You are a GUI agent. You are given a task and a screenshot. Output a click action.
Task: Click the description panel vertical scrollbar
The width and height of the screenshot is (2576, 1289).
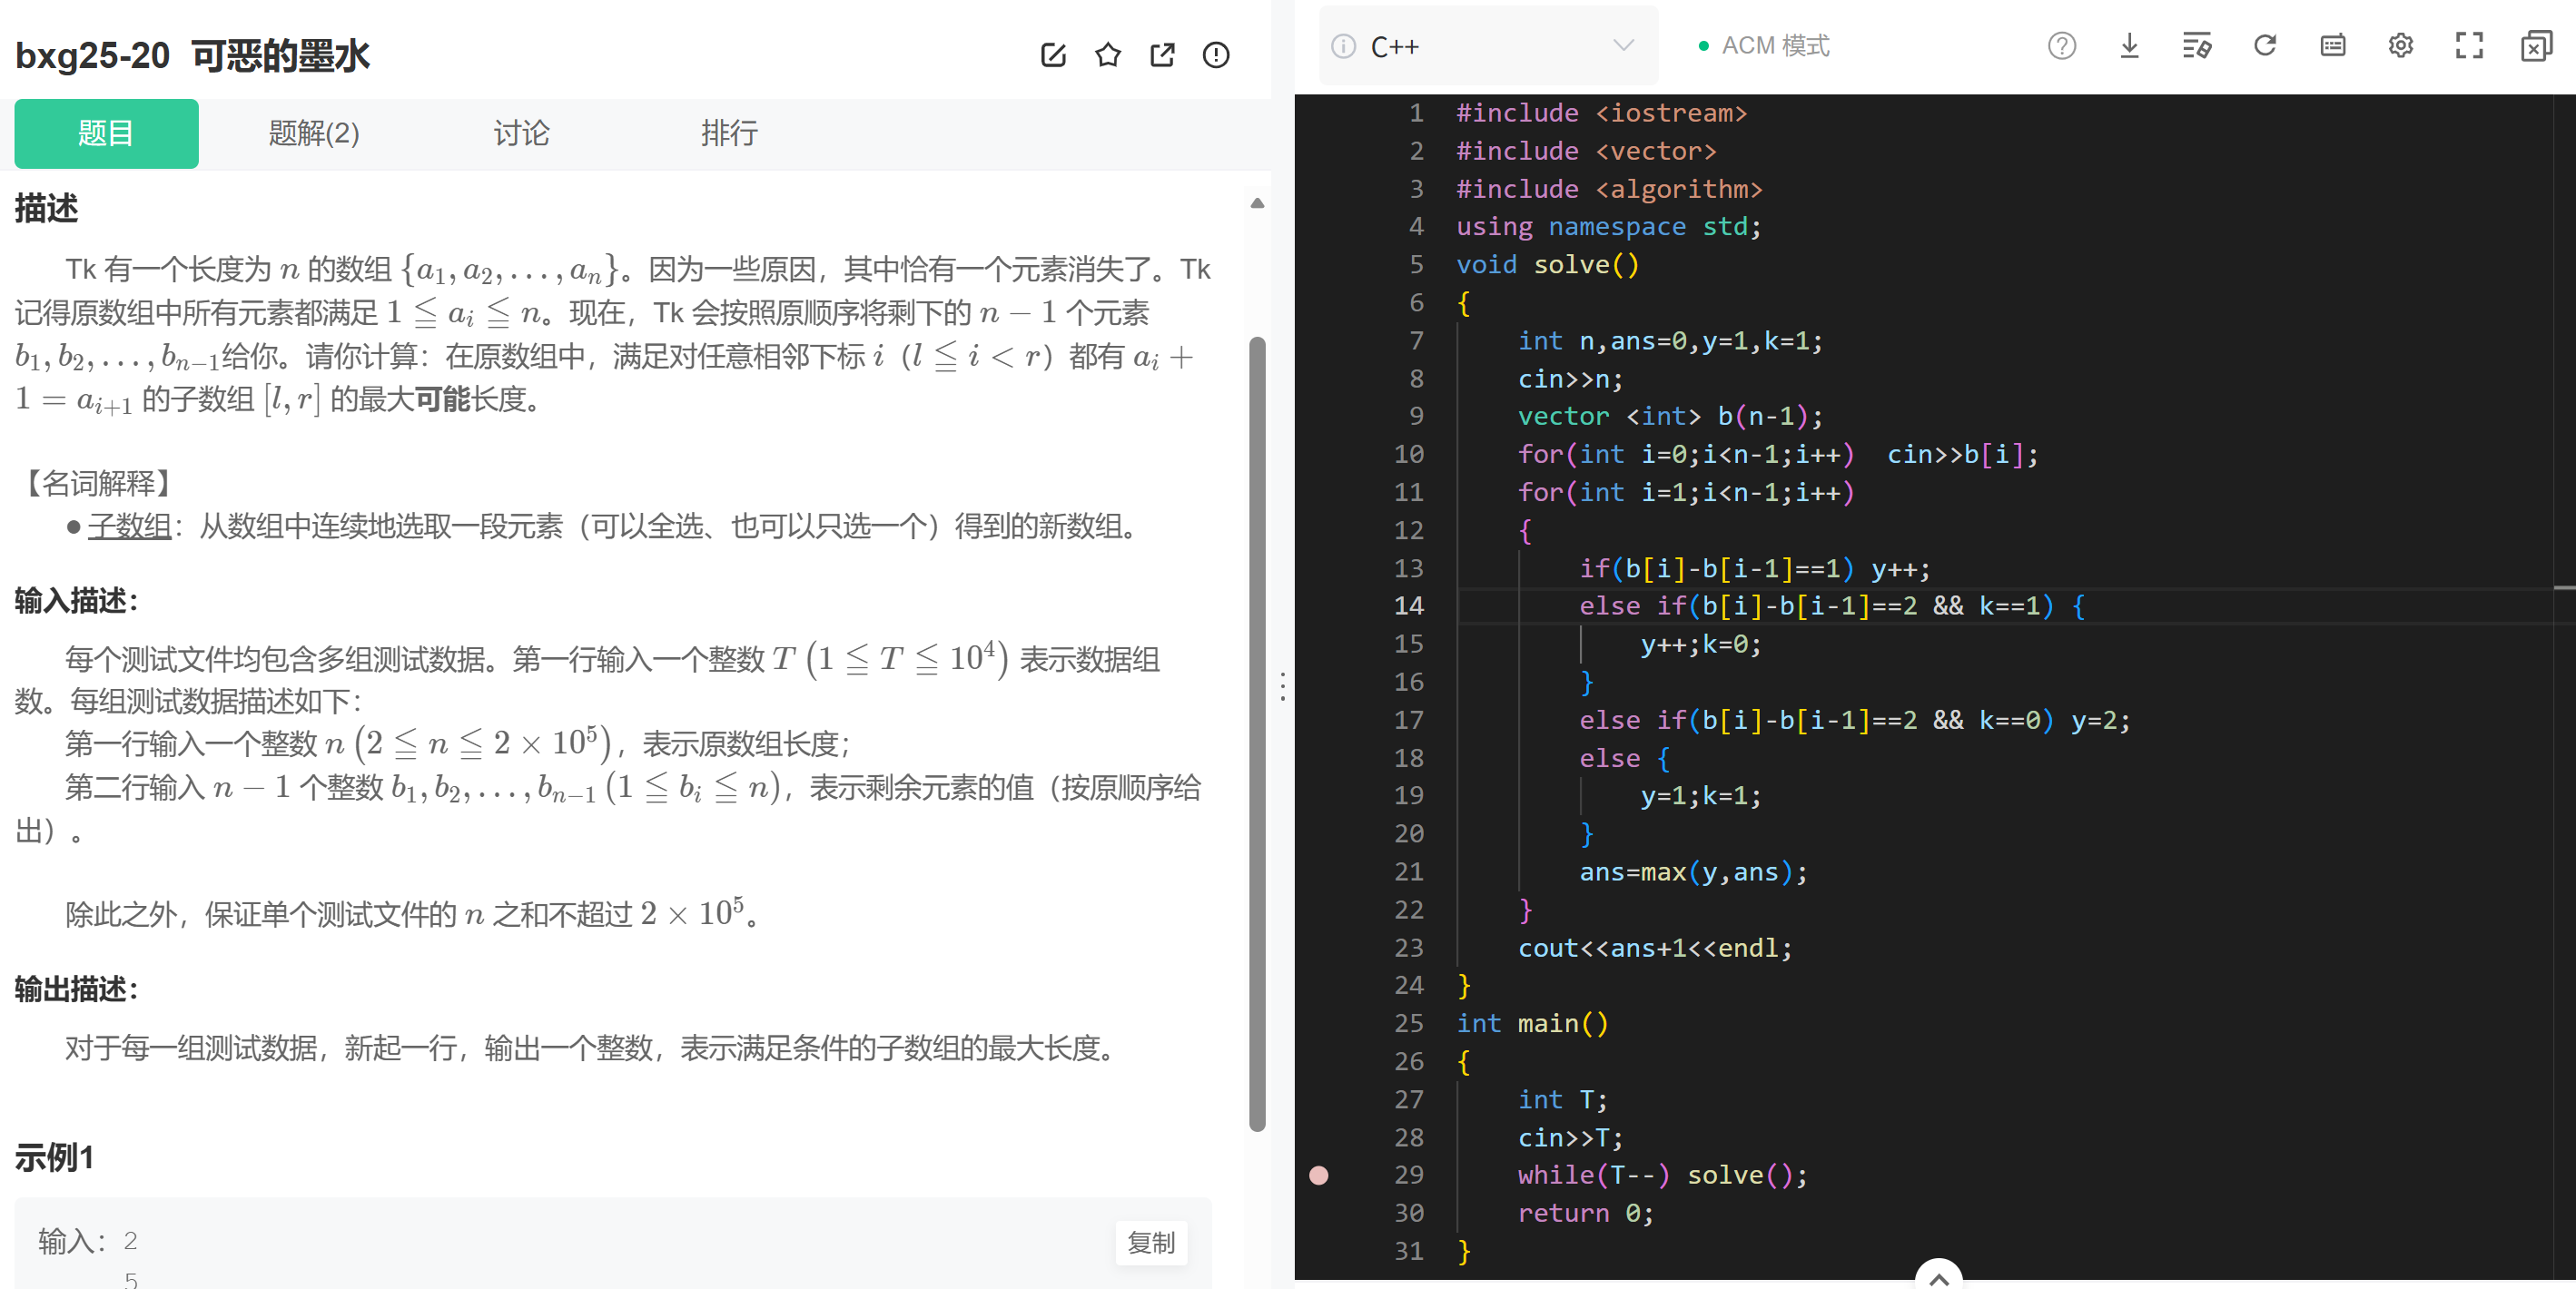[1257, 733]
